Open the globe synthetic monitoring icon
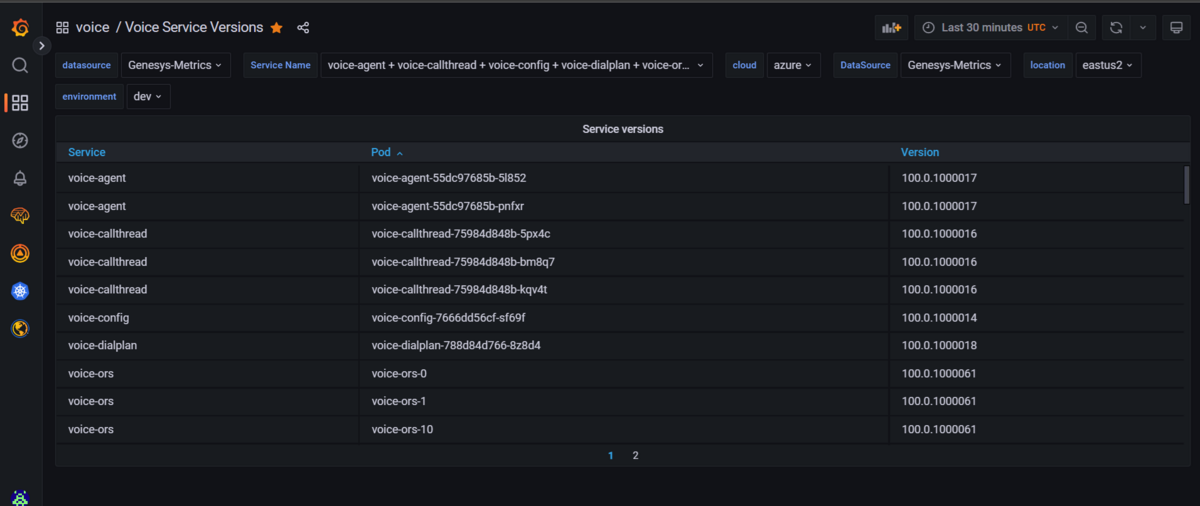Image resolution: width=1200 pixels, height=506 pixels. point(20,328)
